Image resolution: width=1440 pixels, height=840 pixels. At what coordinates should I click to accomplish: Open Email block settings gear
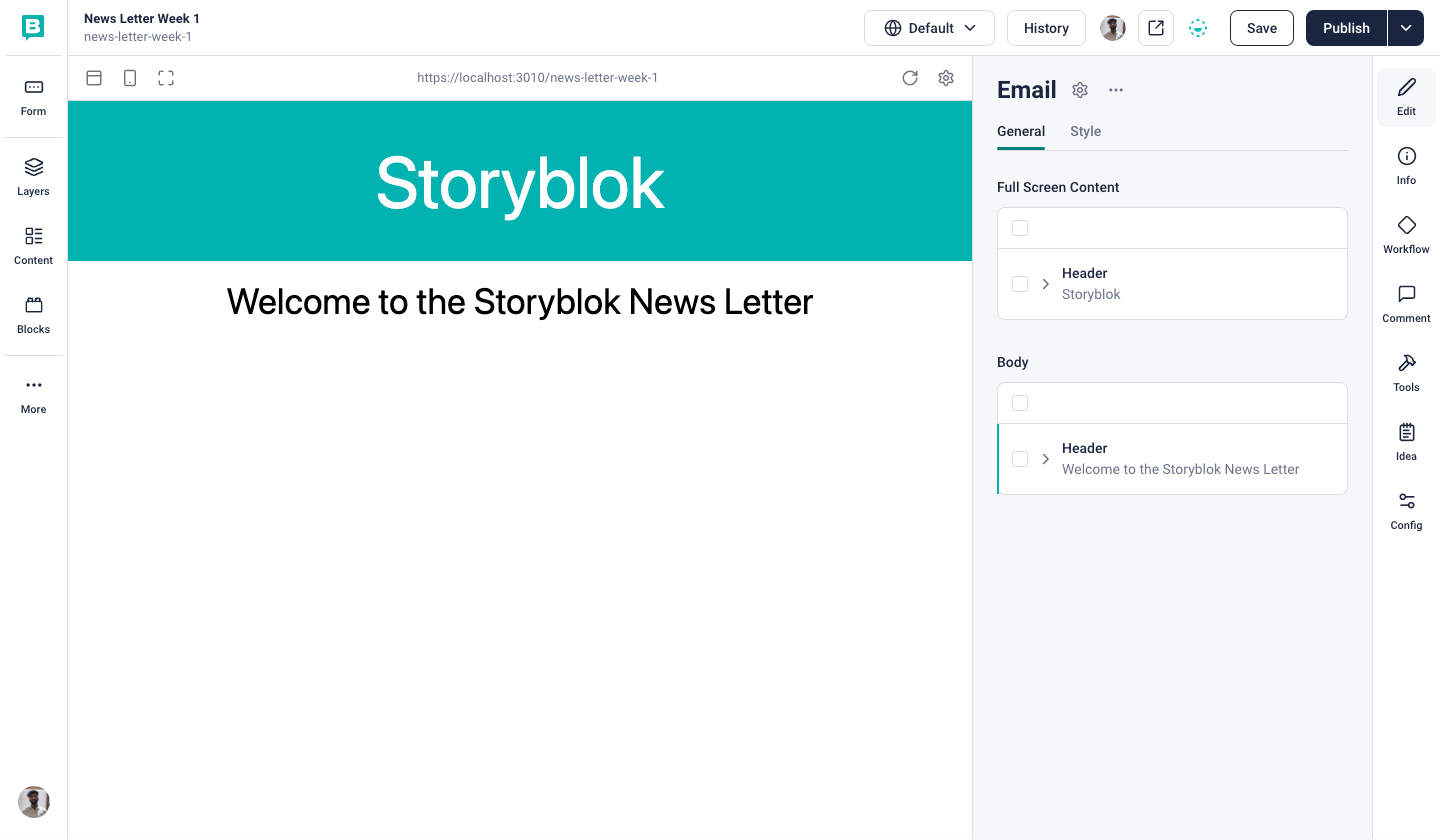coord(1080,90)
